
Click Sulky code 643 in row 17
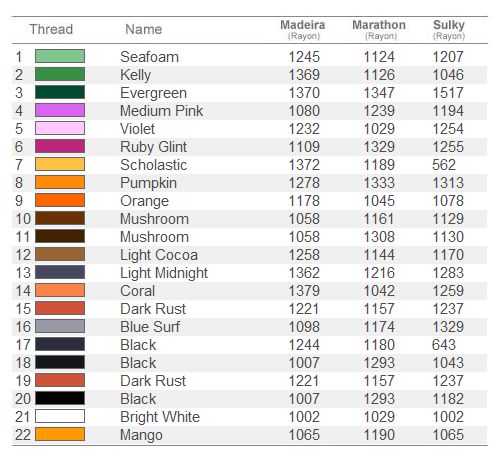point(444,345)
